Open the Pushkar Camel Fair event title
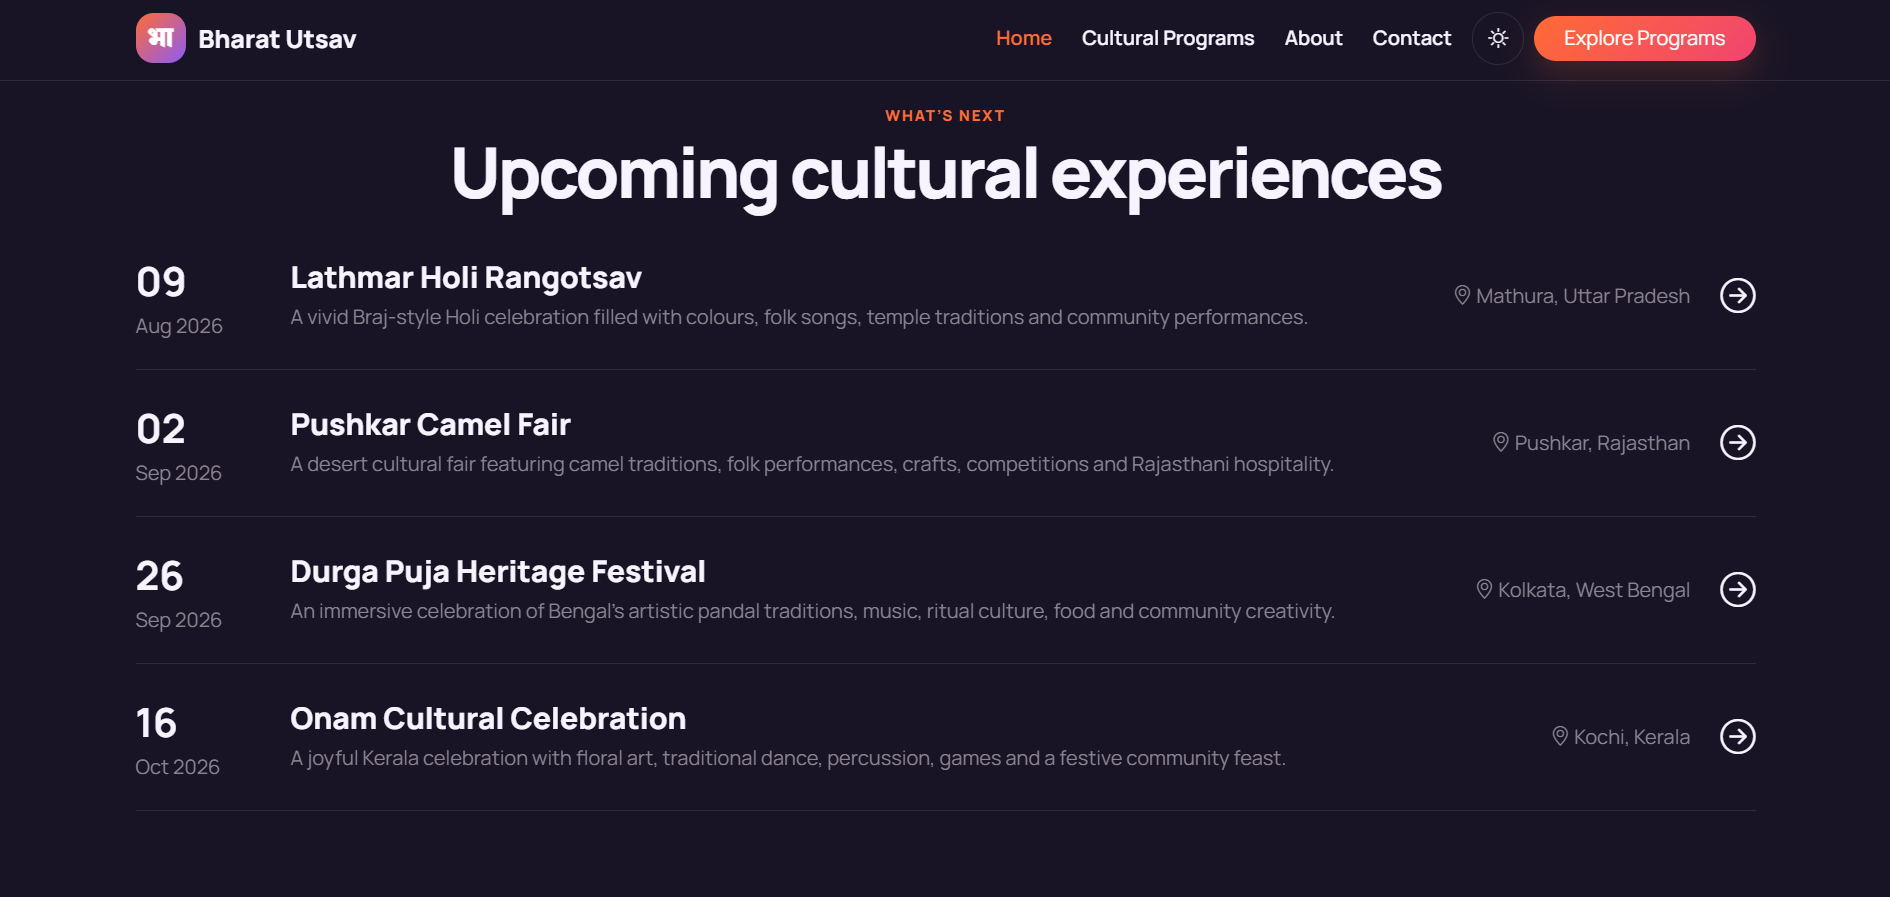 [x=431, y=425]
